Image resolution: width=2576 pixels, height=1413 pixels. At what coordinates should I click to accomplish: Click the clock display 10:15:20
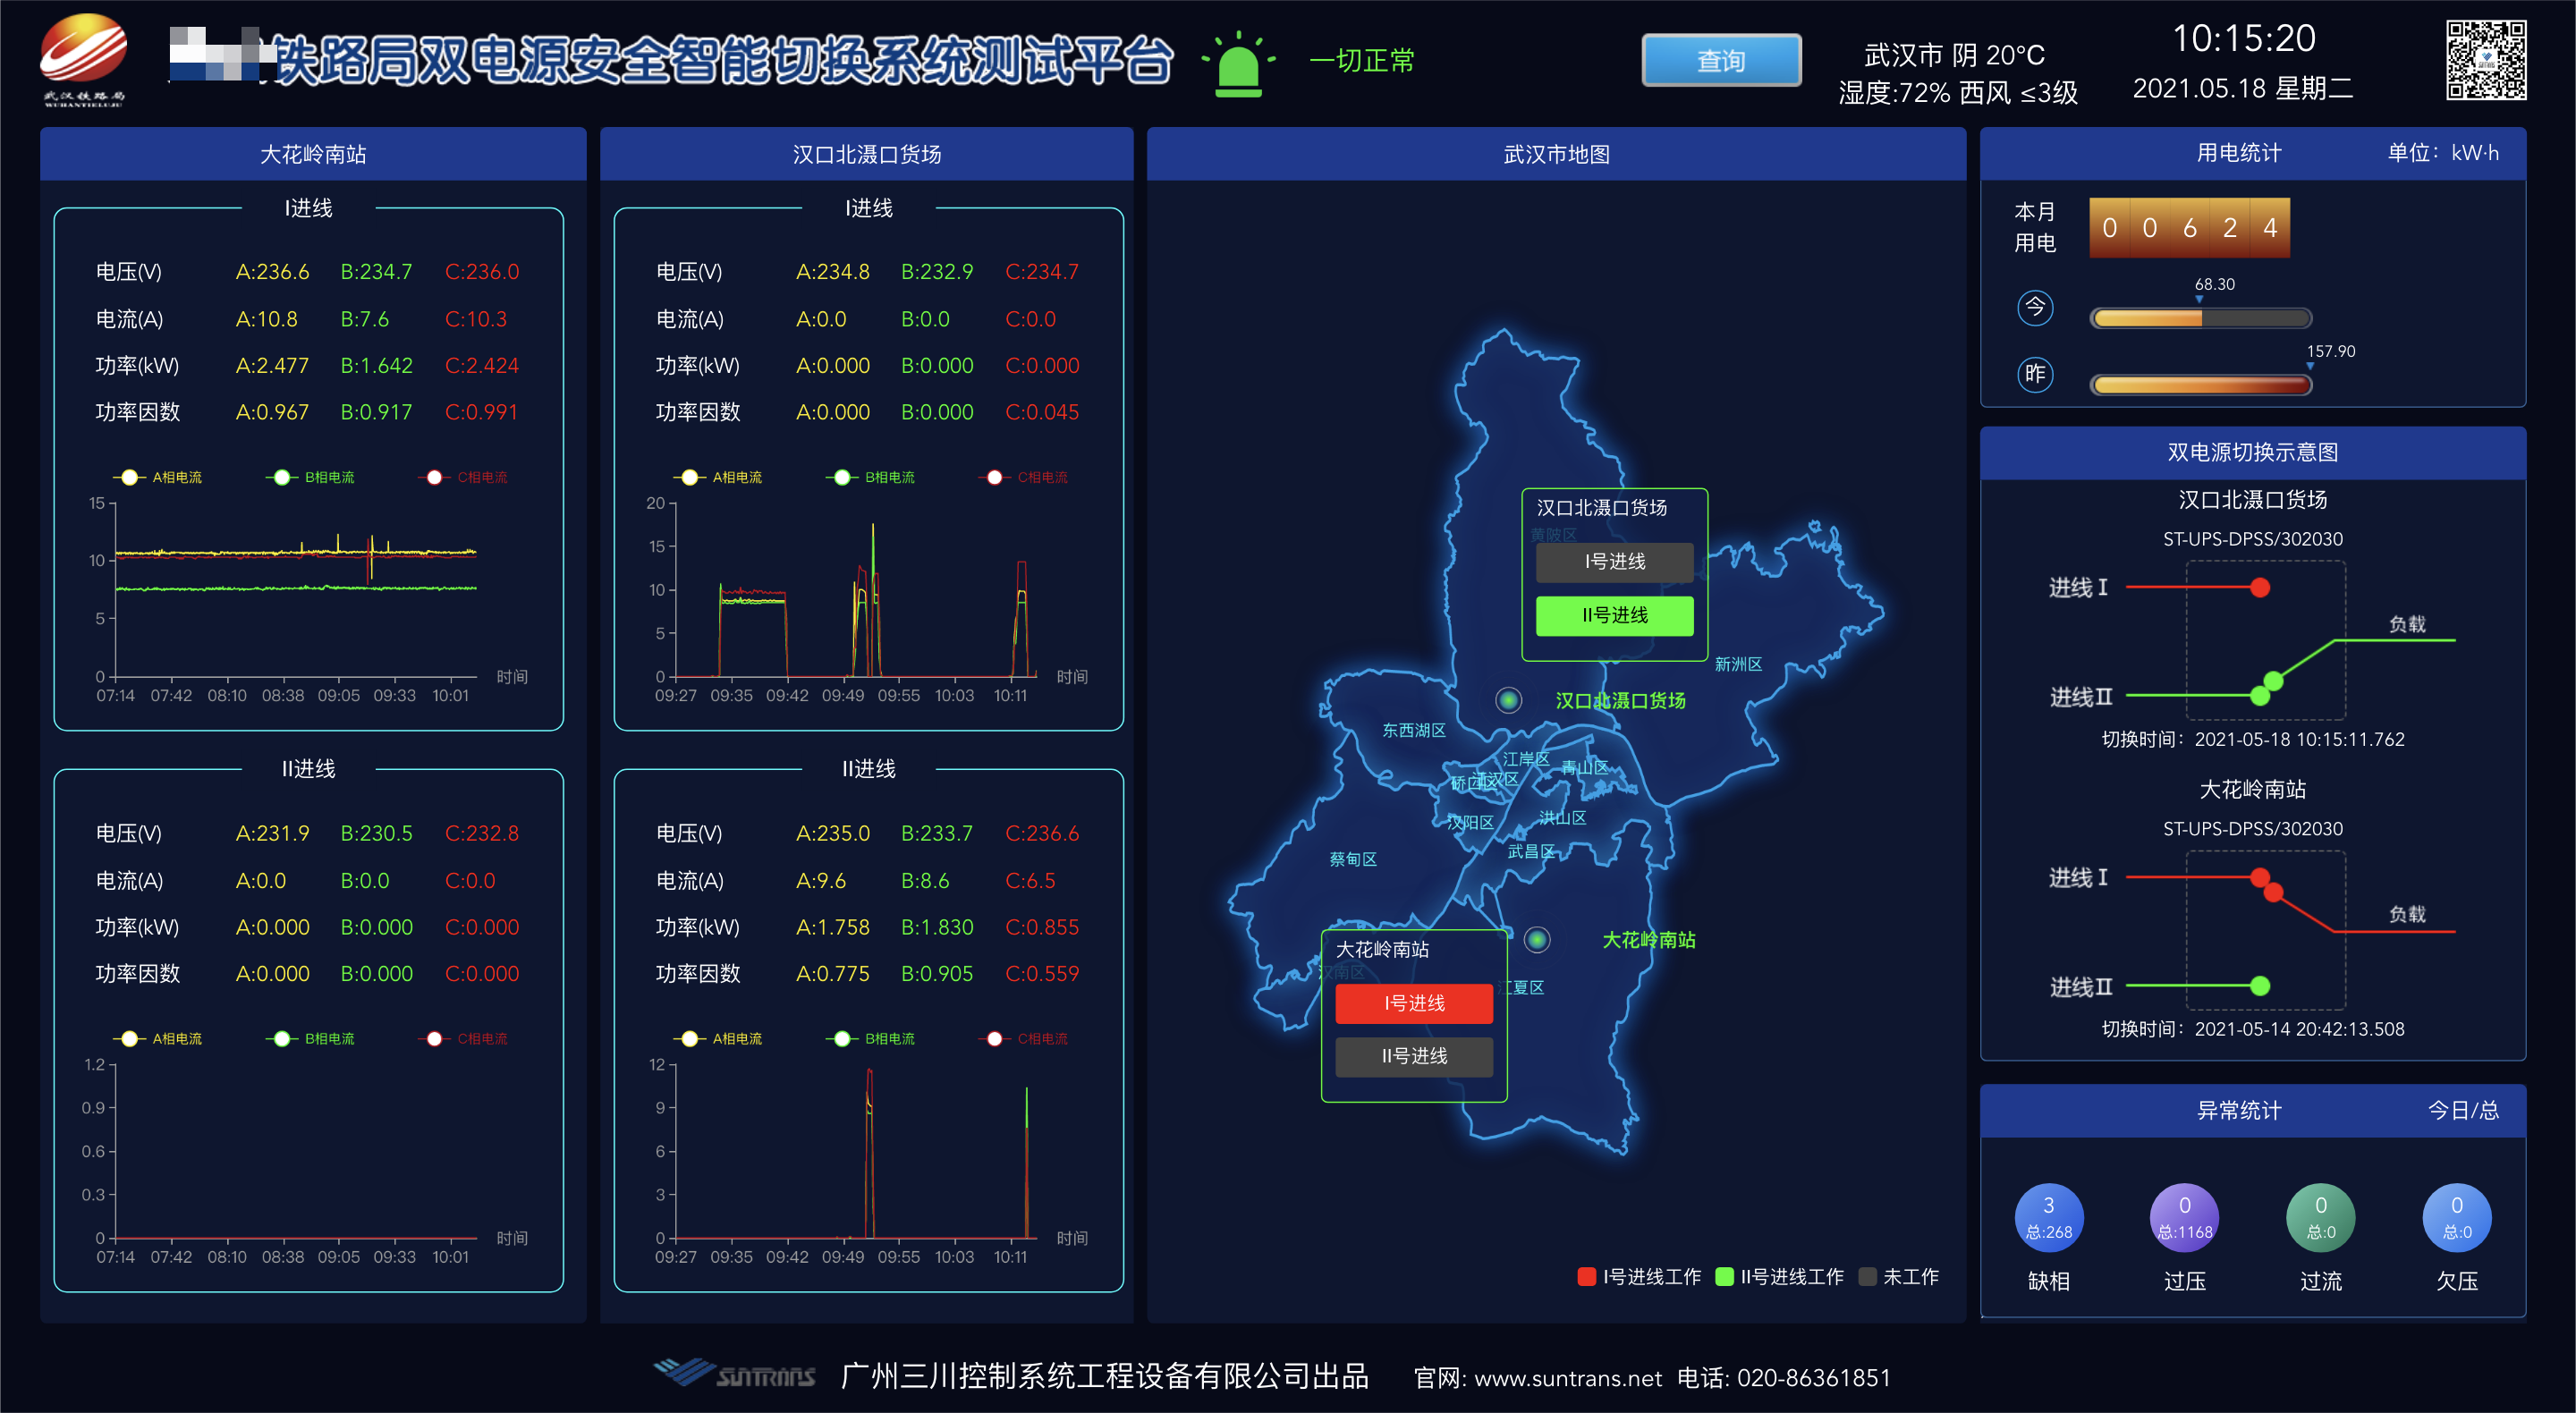pos(2243,38)
